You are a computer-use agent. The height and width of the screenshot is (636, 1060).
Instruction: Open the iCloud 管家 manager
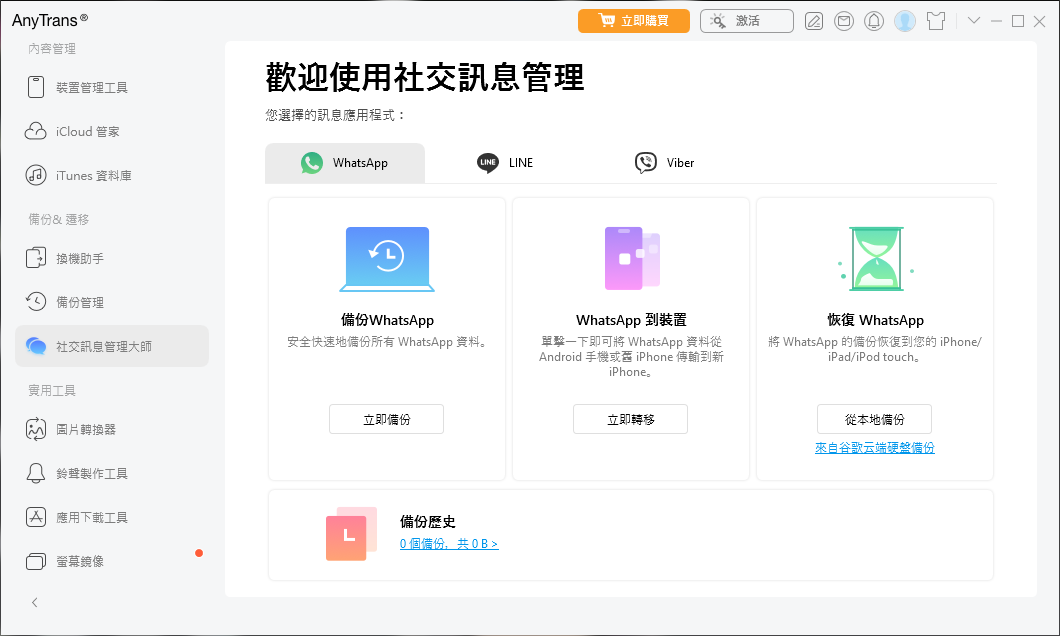(89, 131)
